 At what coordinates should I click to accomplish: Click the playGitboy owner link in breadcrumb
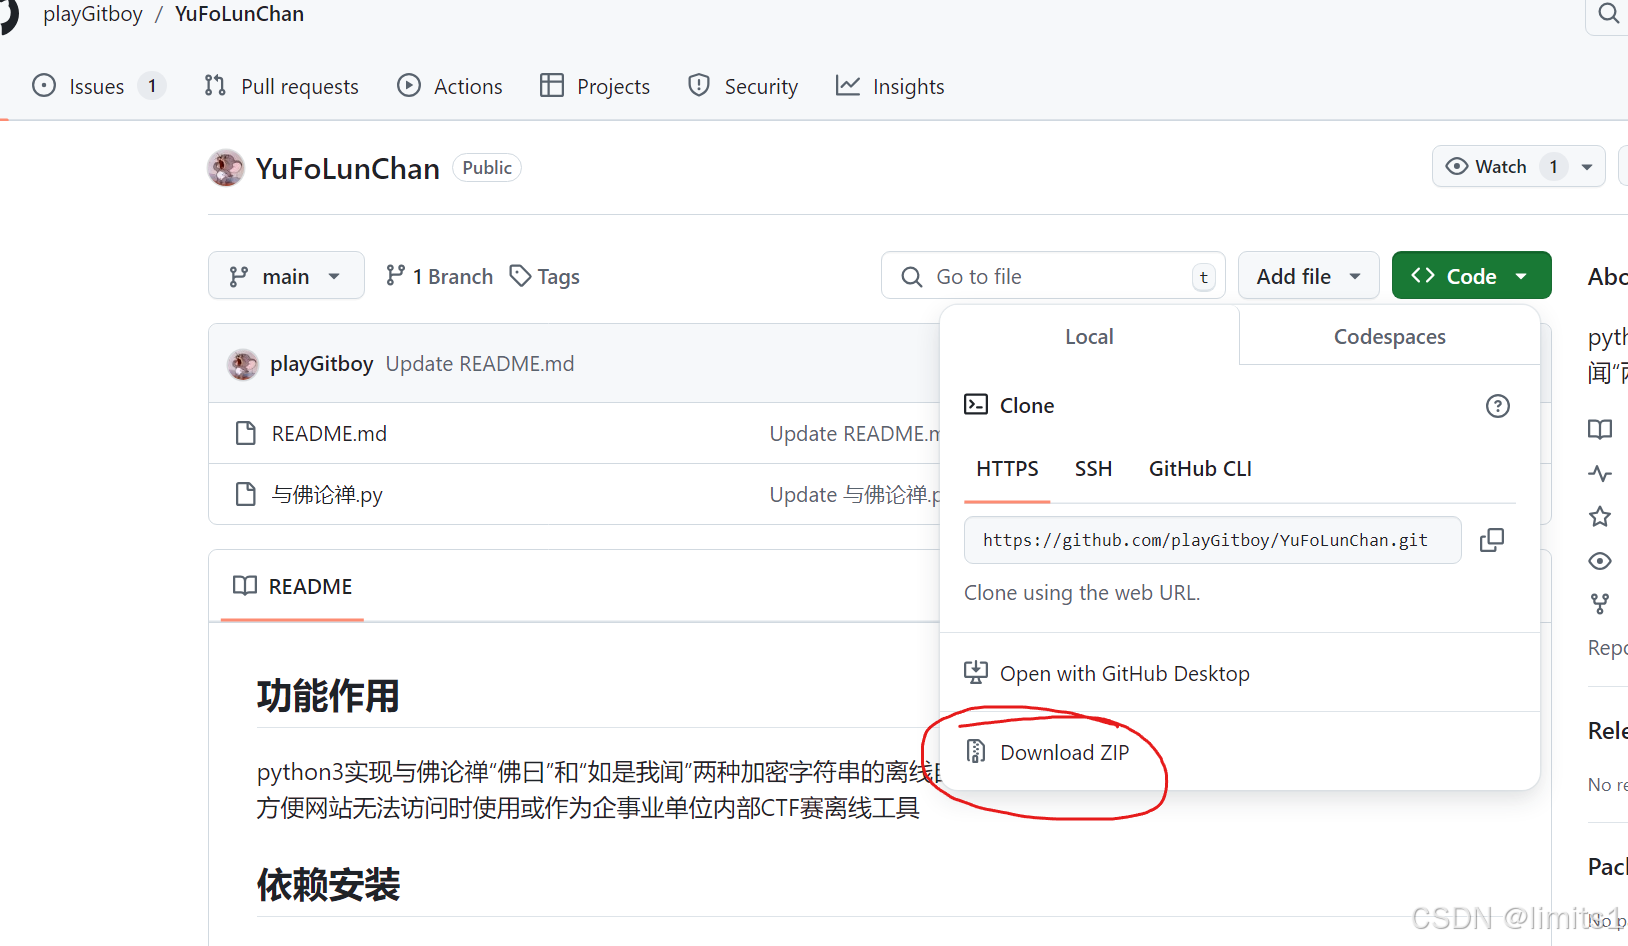(92, 14)
